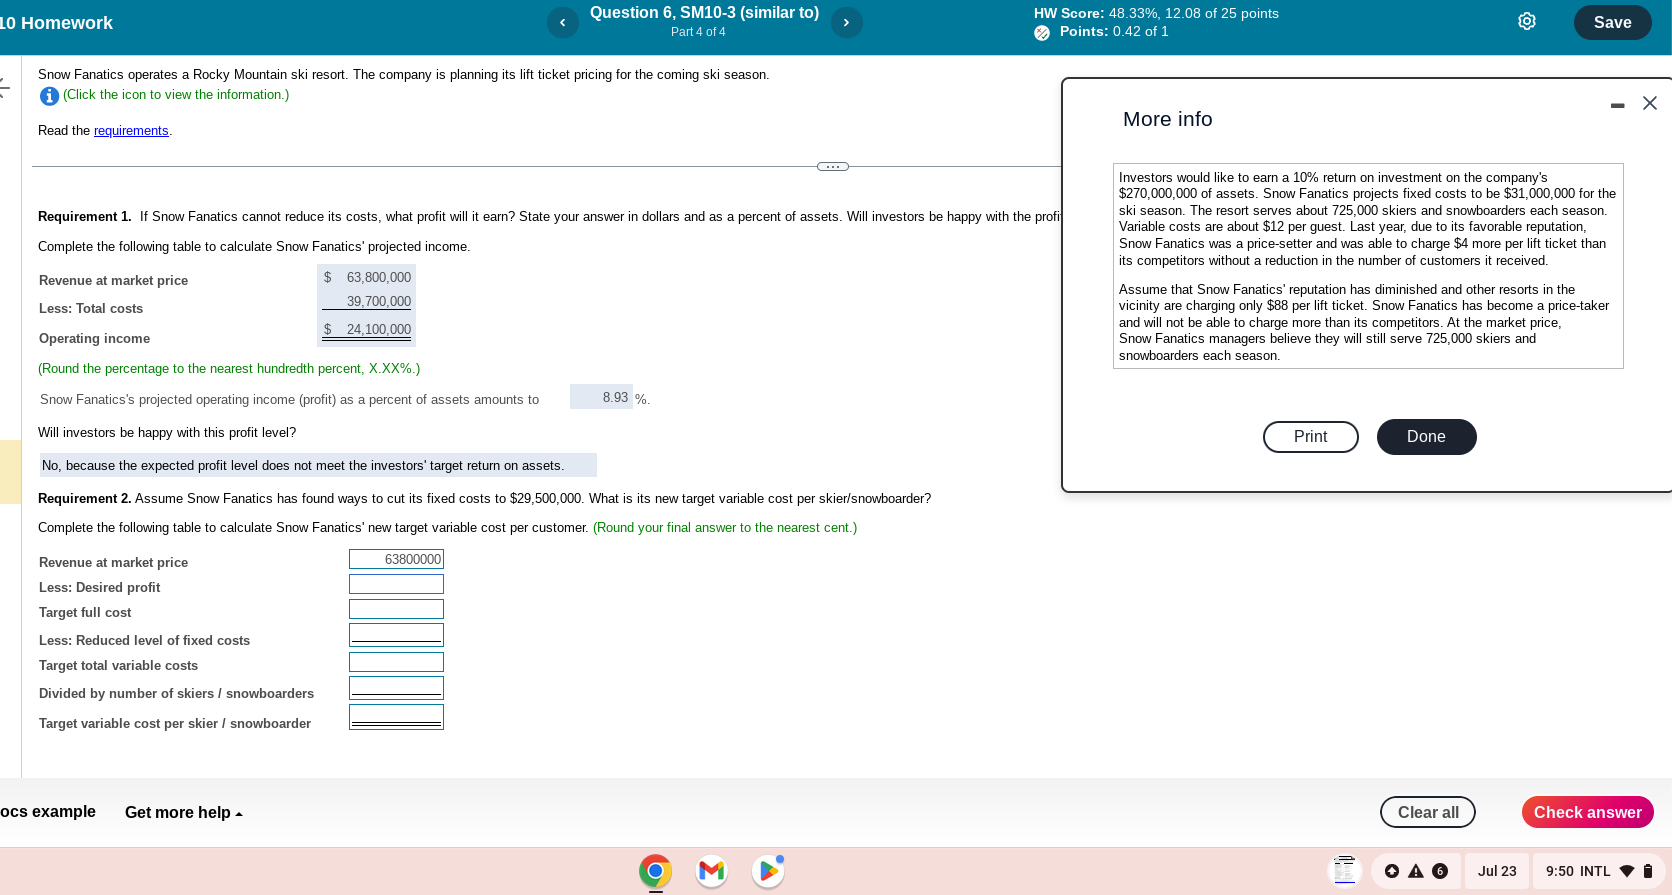Open Chrome from the shelf

tap(655, 871)
